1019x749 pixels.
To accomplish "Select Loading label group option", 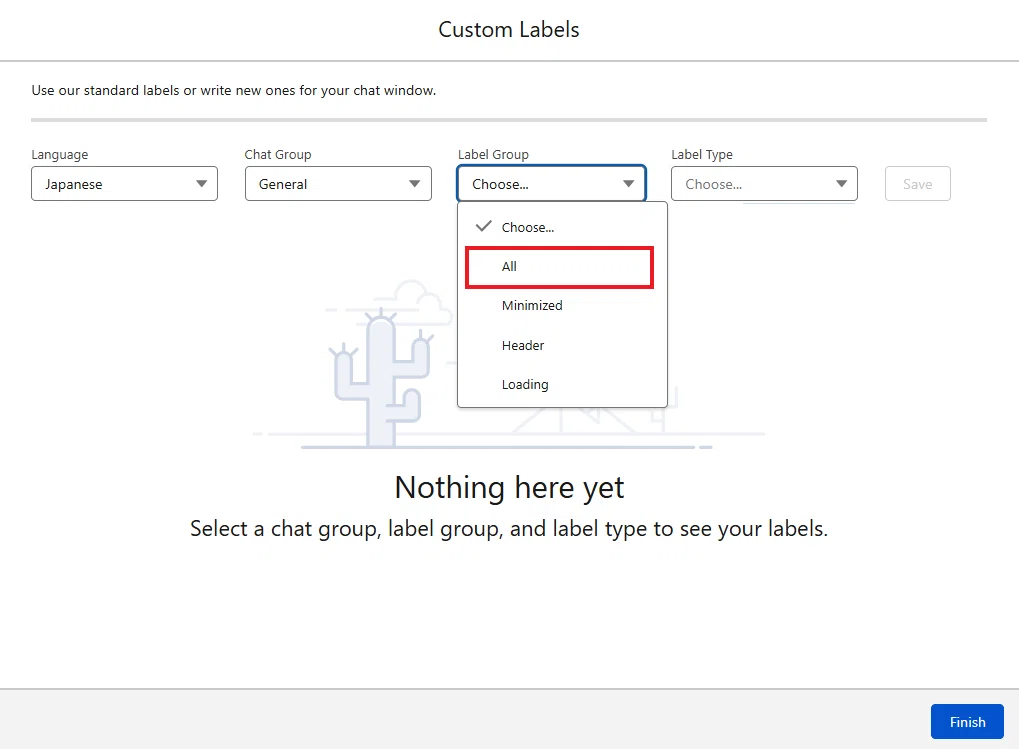I will coord(562,385).
